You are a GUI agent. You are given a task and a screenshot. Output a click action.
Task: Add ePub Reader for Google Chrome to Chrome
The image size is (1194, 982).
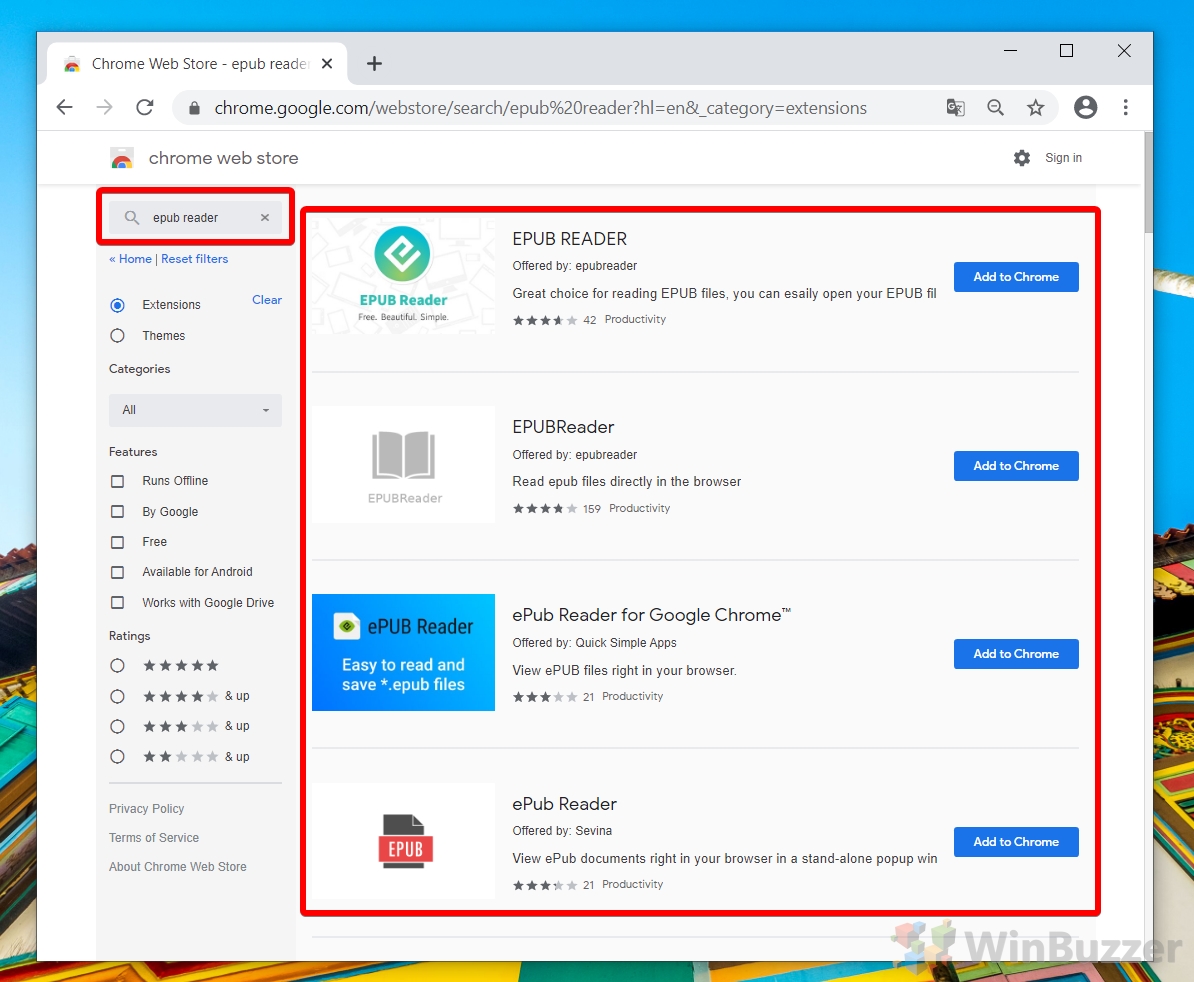[x=1016, y=654]
